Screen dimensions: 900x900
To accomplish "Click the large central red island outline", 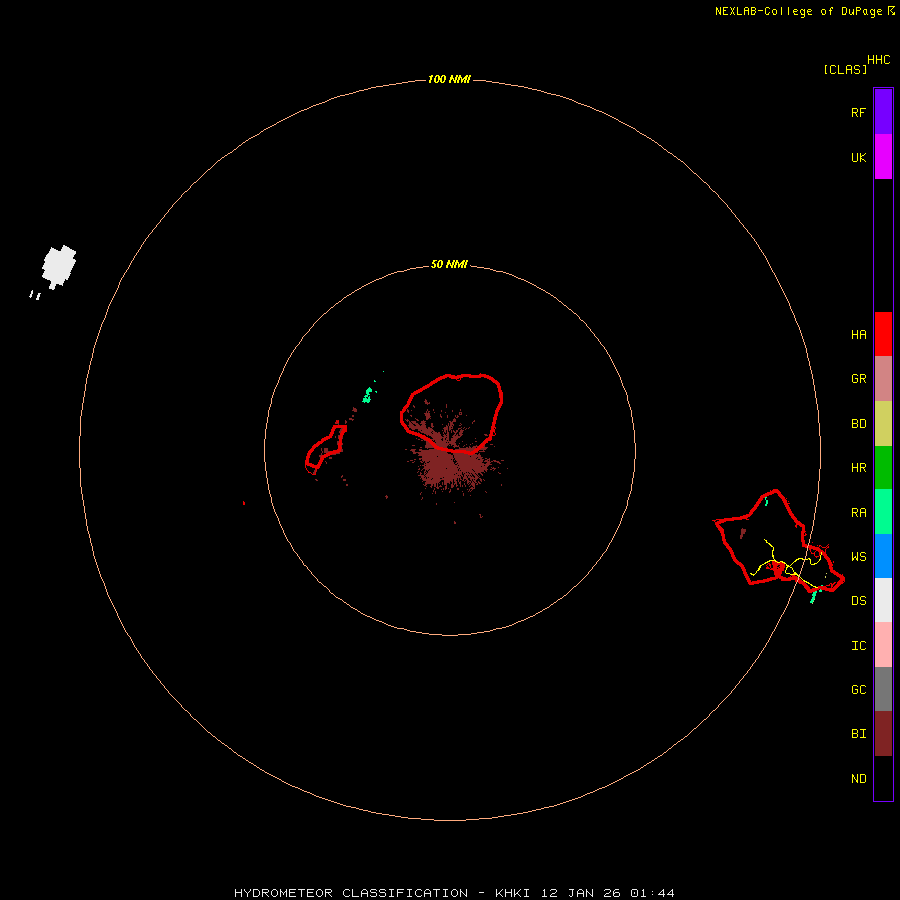I will point(452,413).
